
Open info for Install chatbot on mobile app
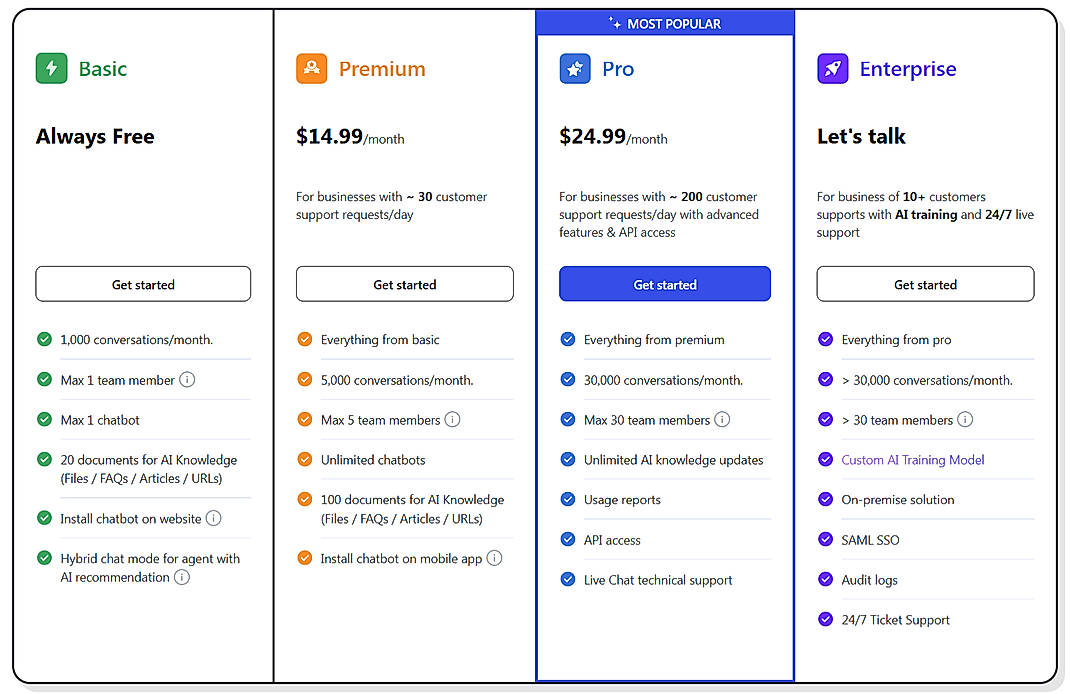pyautogui.click(x=494, y=559)
